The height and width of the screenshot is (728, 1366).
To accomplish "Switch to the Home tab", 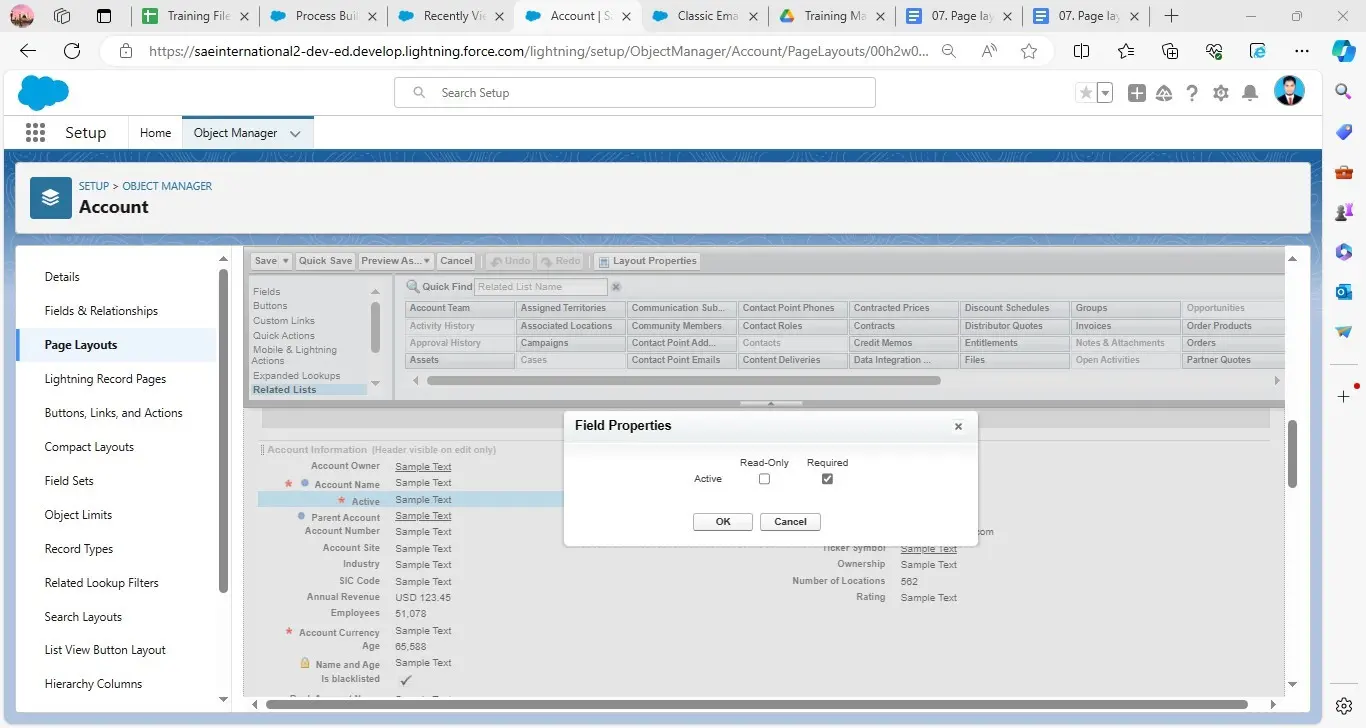I will coord(155,133).
